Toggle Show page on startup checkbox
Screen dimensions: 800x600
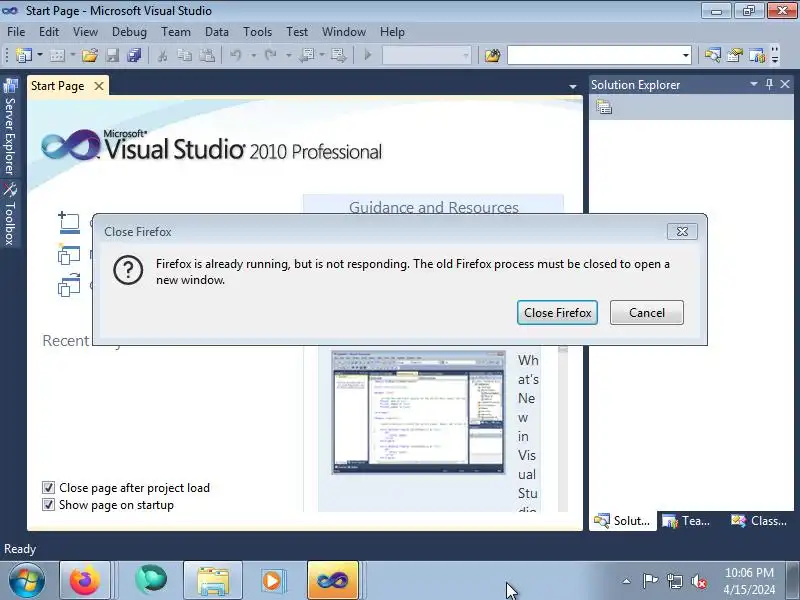click(48, 505)
